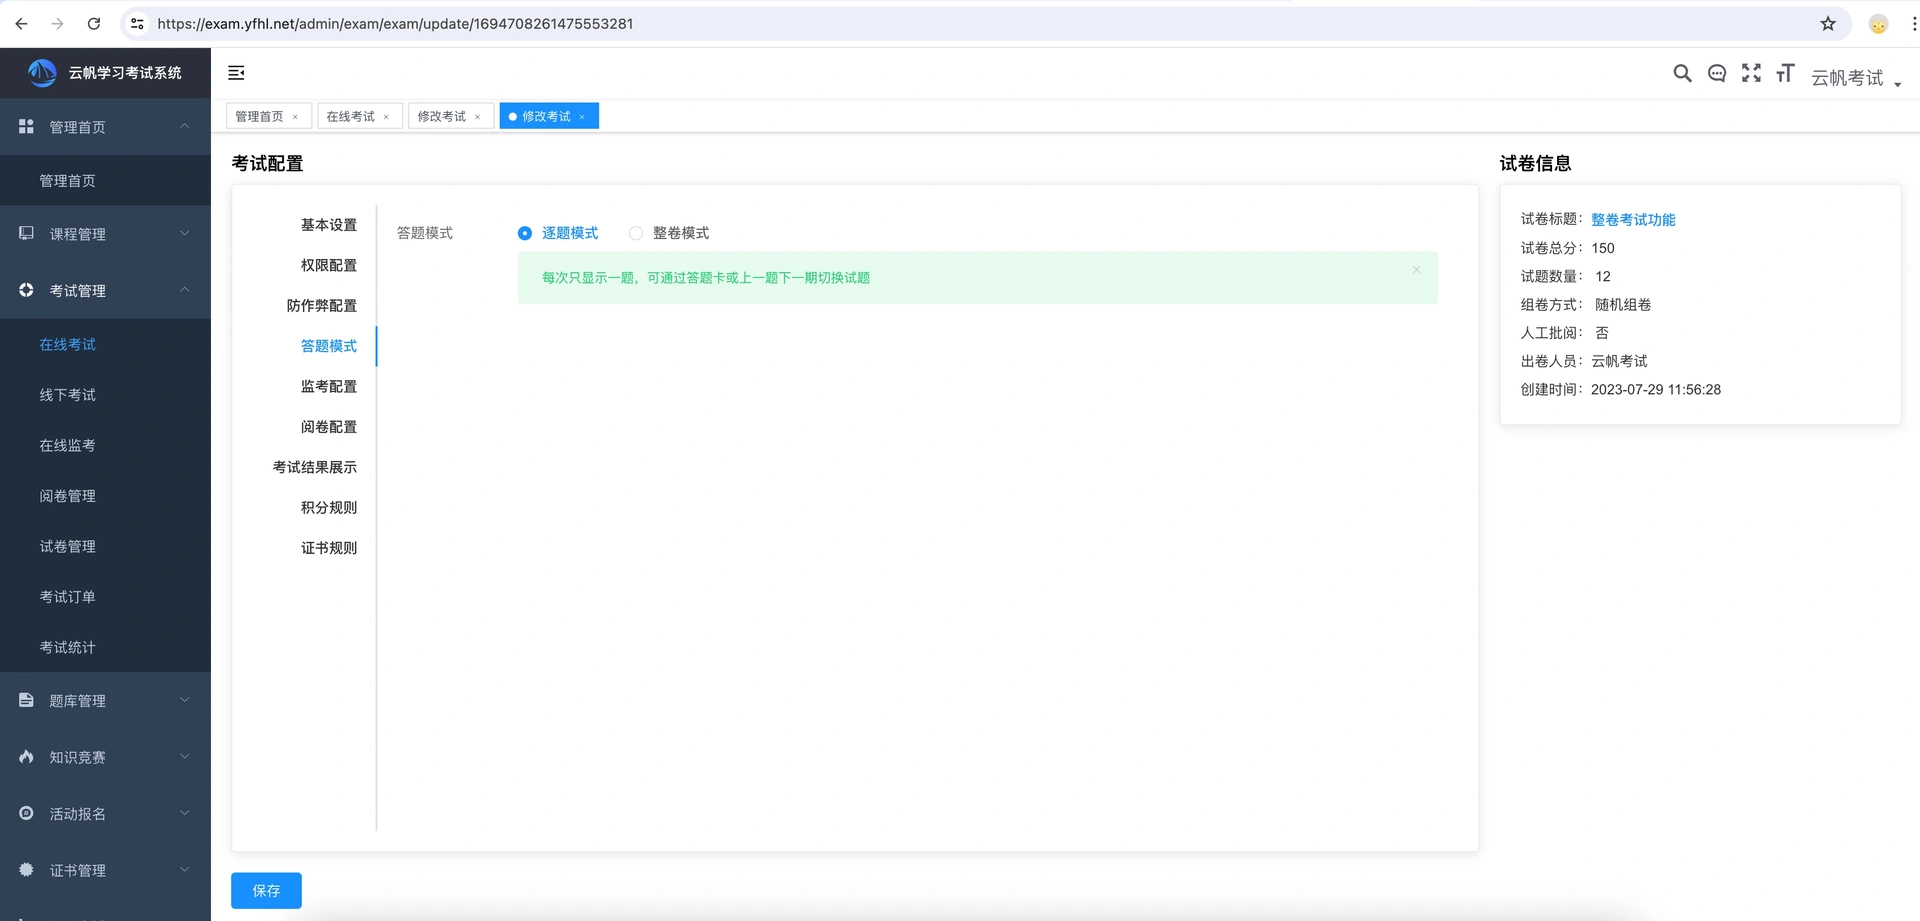Click the 保存 button
1920x921 pixels.
266,890
